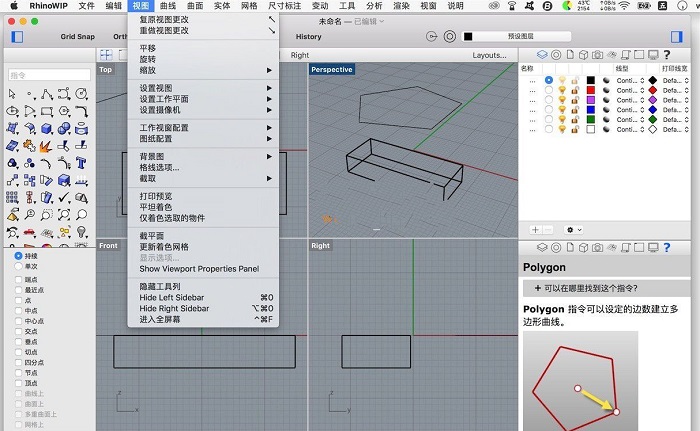Select the 持续 persistent snap radio button

pyautogui.click(x=18, y=256)
